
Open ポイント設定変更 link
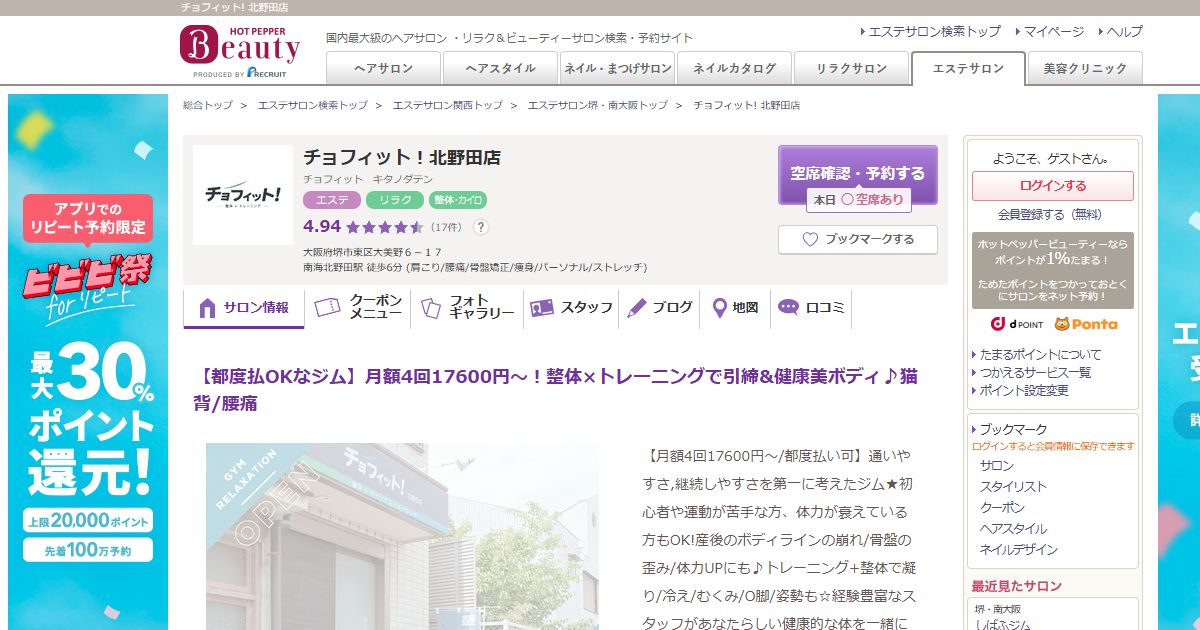pos(1024,390)
